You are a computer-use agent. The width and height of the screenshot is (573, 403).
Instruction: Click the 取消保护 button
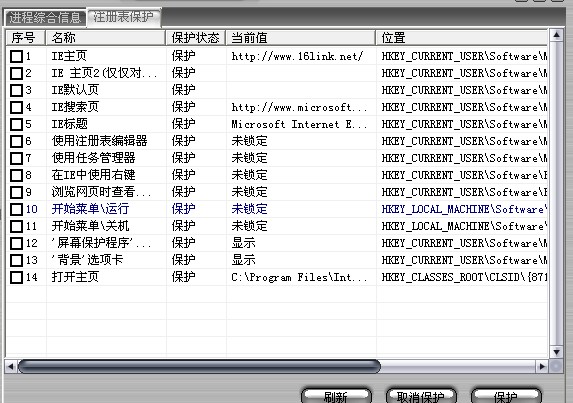point(421,396)
